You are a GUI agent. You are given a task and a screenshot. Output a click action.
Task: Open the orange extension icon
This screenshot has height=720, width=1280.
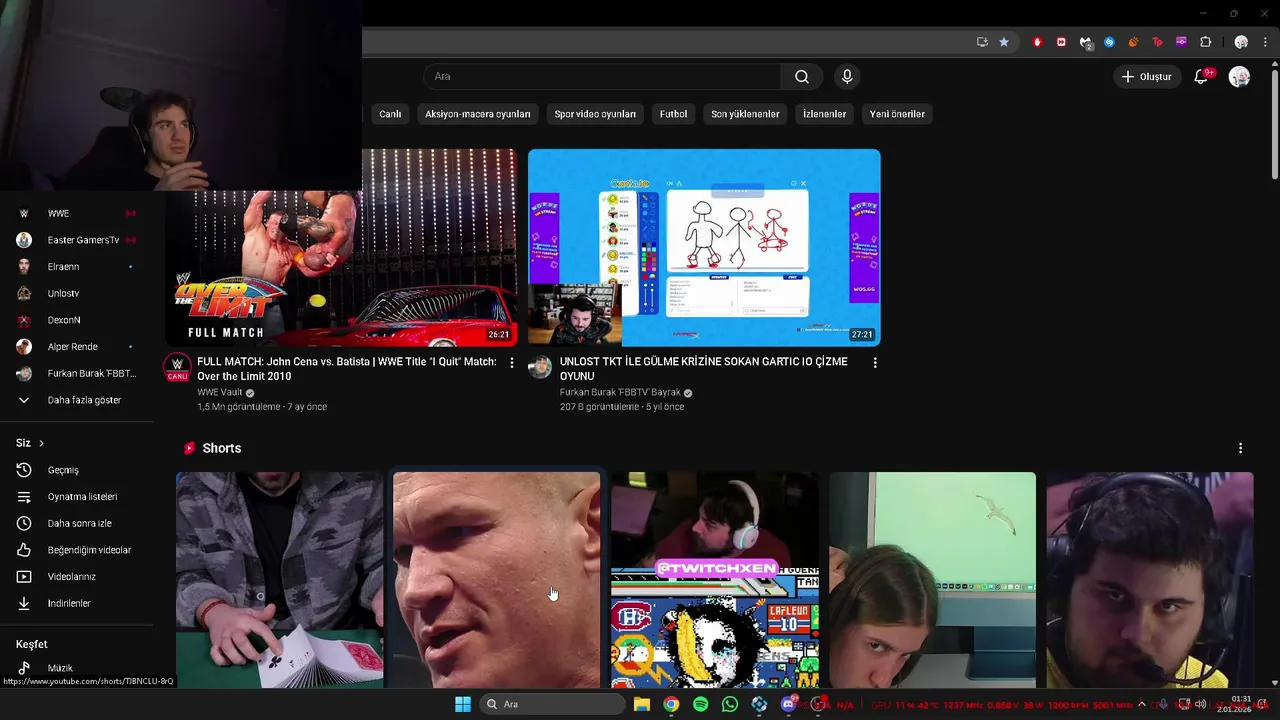click(1133, 42)
